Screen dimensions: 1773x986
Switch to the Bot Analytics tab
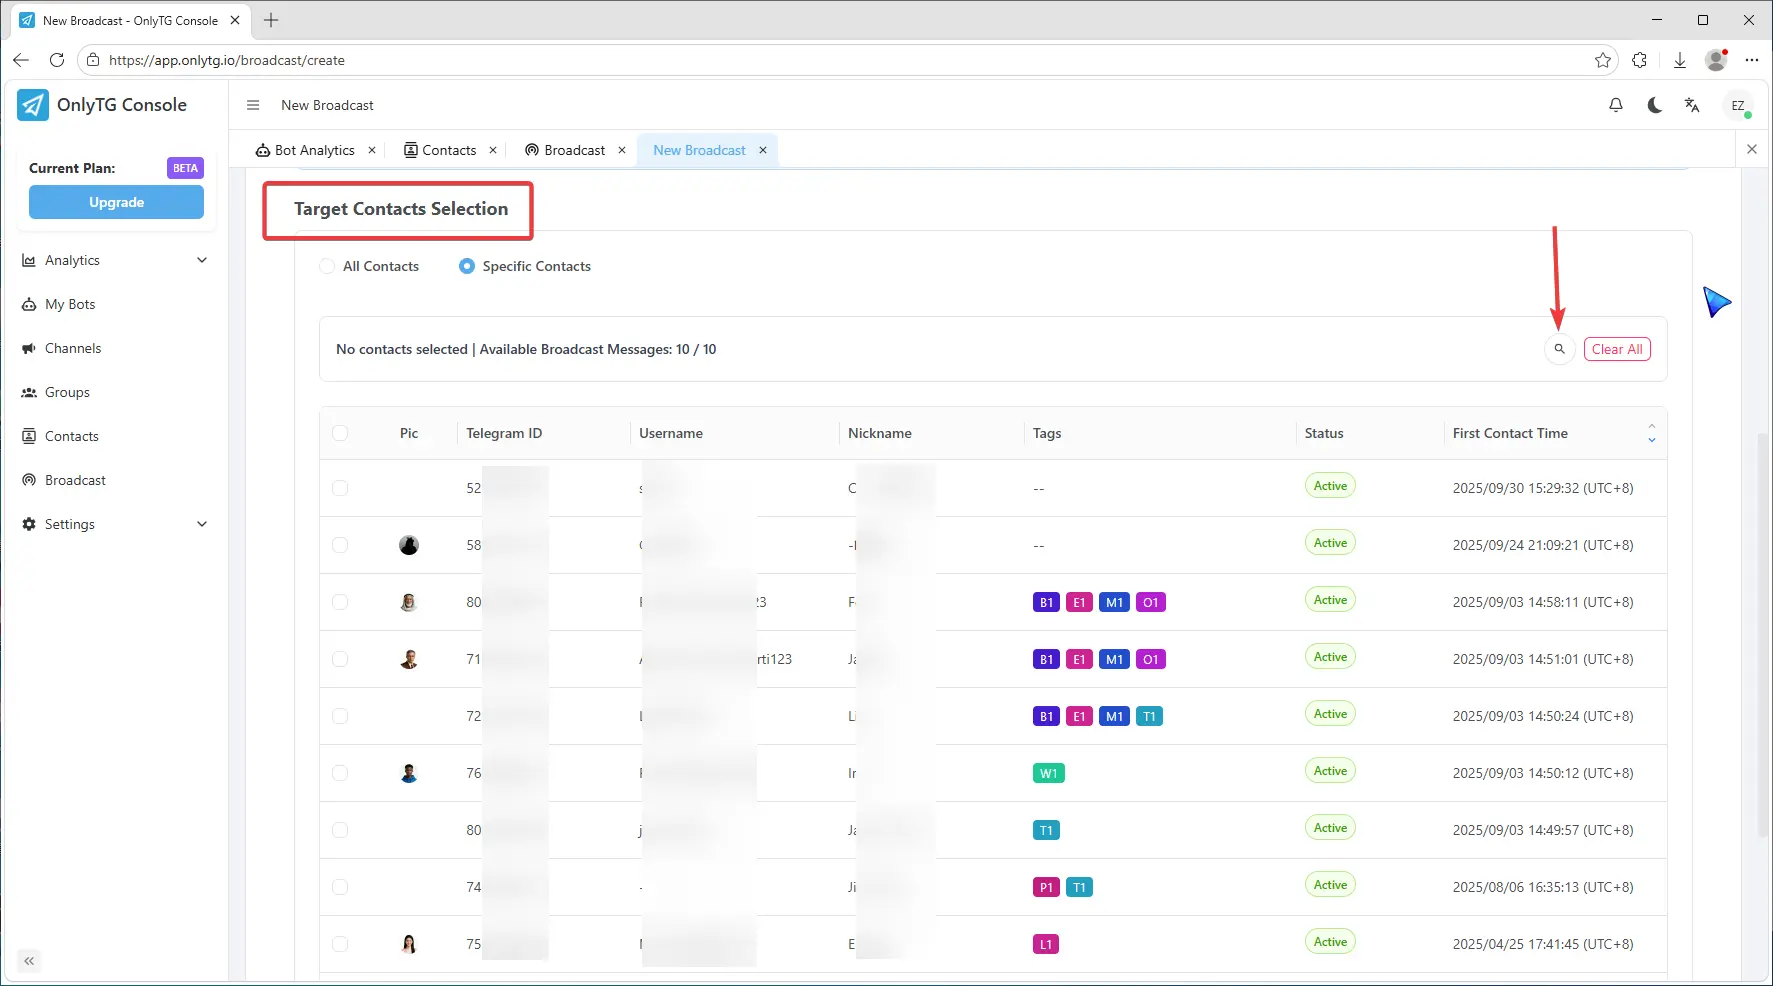point(314,150)
